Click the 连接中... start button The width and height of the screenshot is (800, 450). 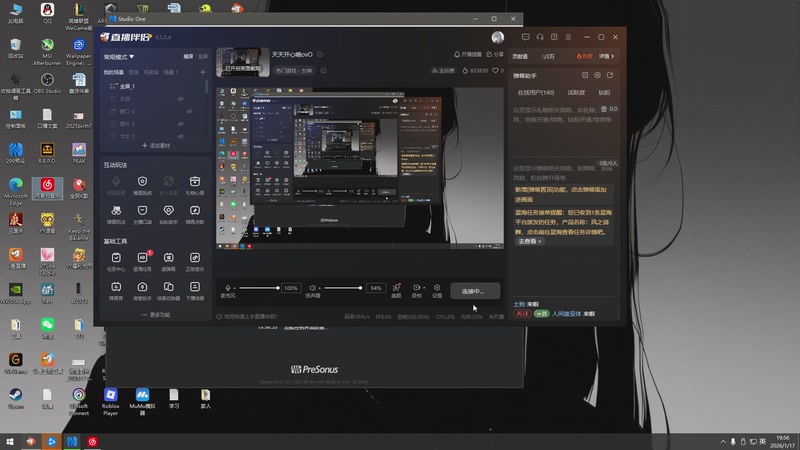475,291
